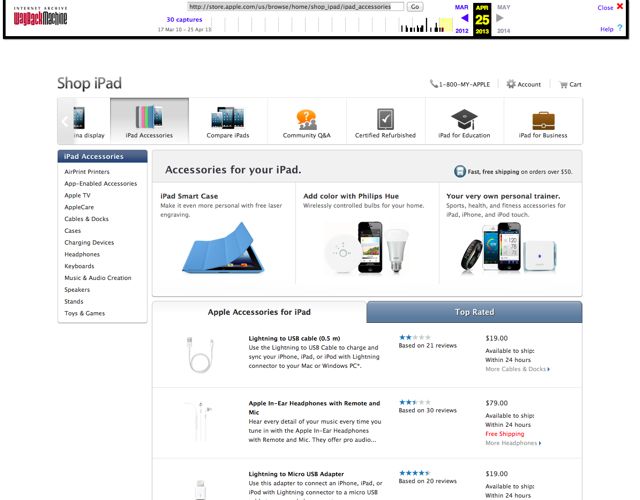Screen dimensions: 640x500
Task: Focus the Wayback URL input field
Action: [296, 7]
